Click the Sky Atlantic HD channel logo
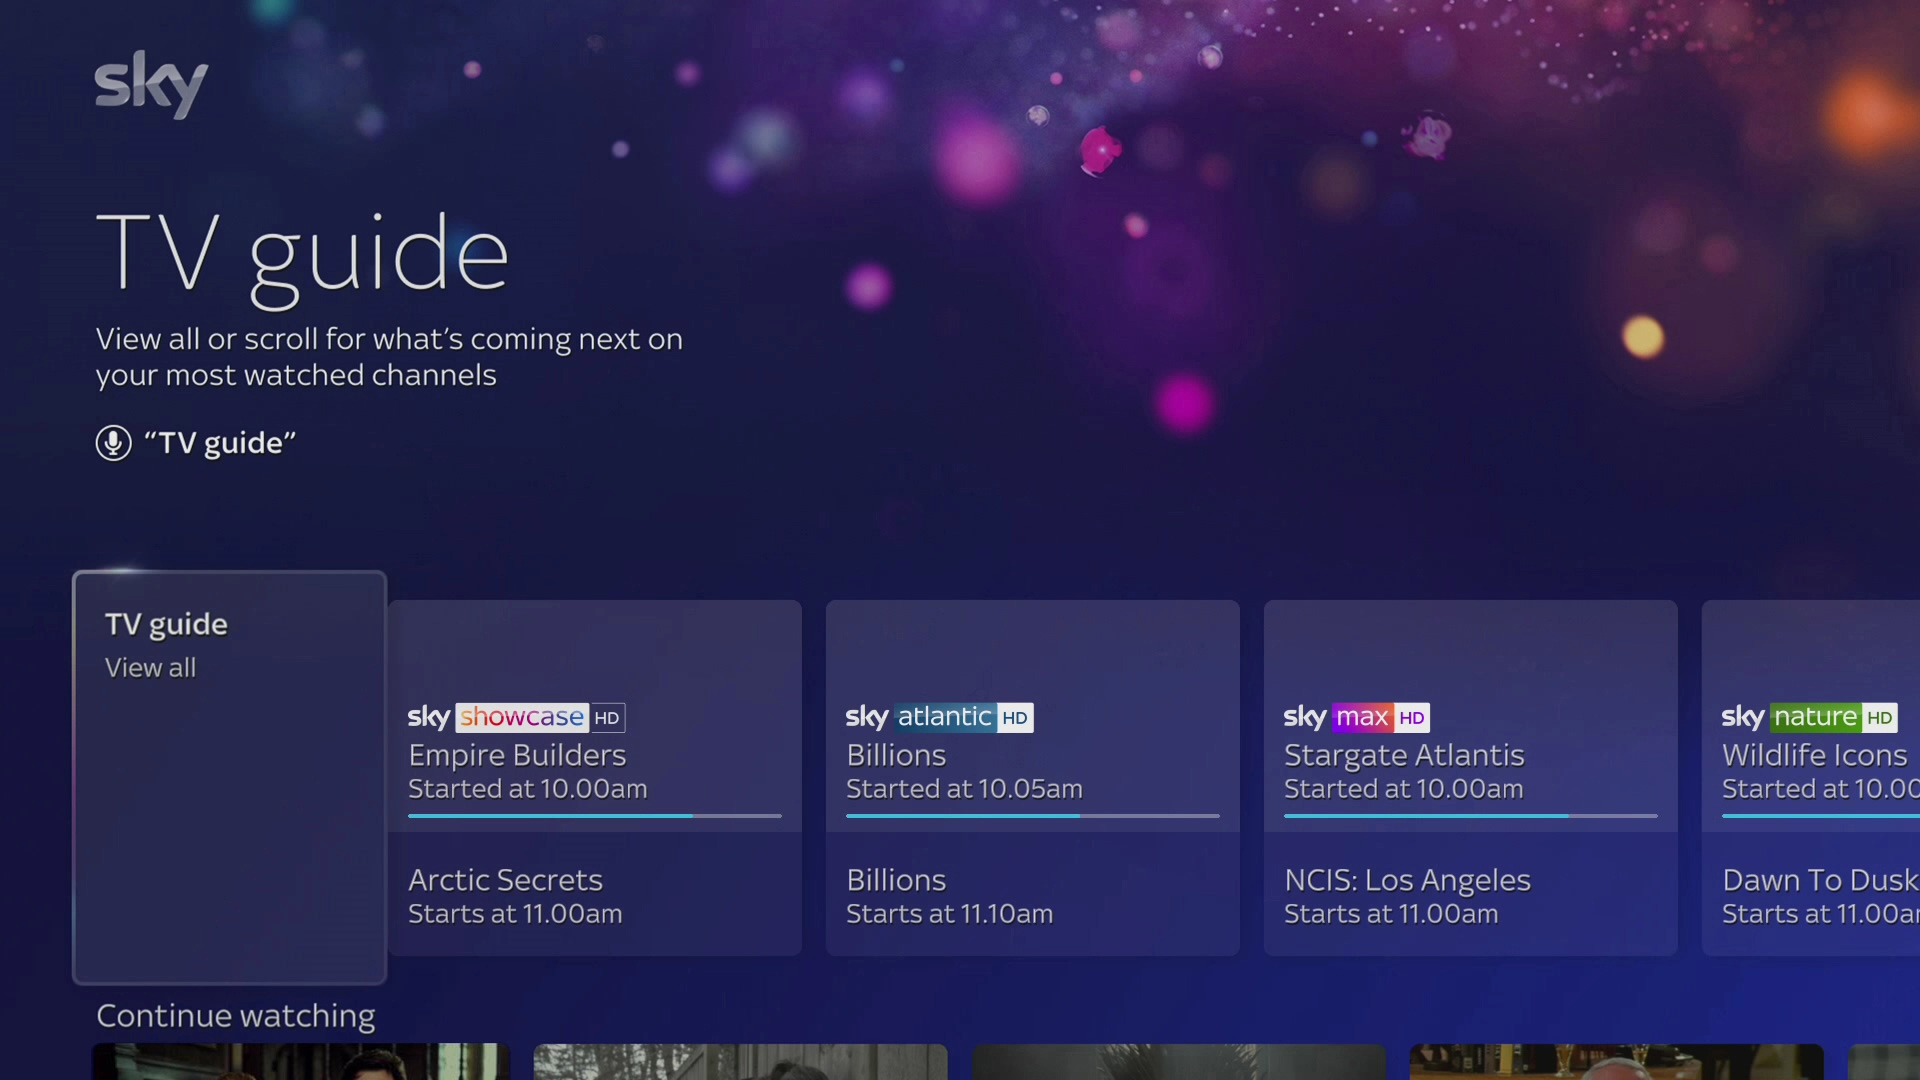The height and width of the screenshot is (1080, 1920). [x=920, y=717]
